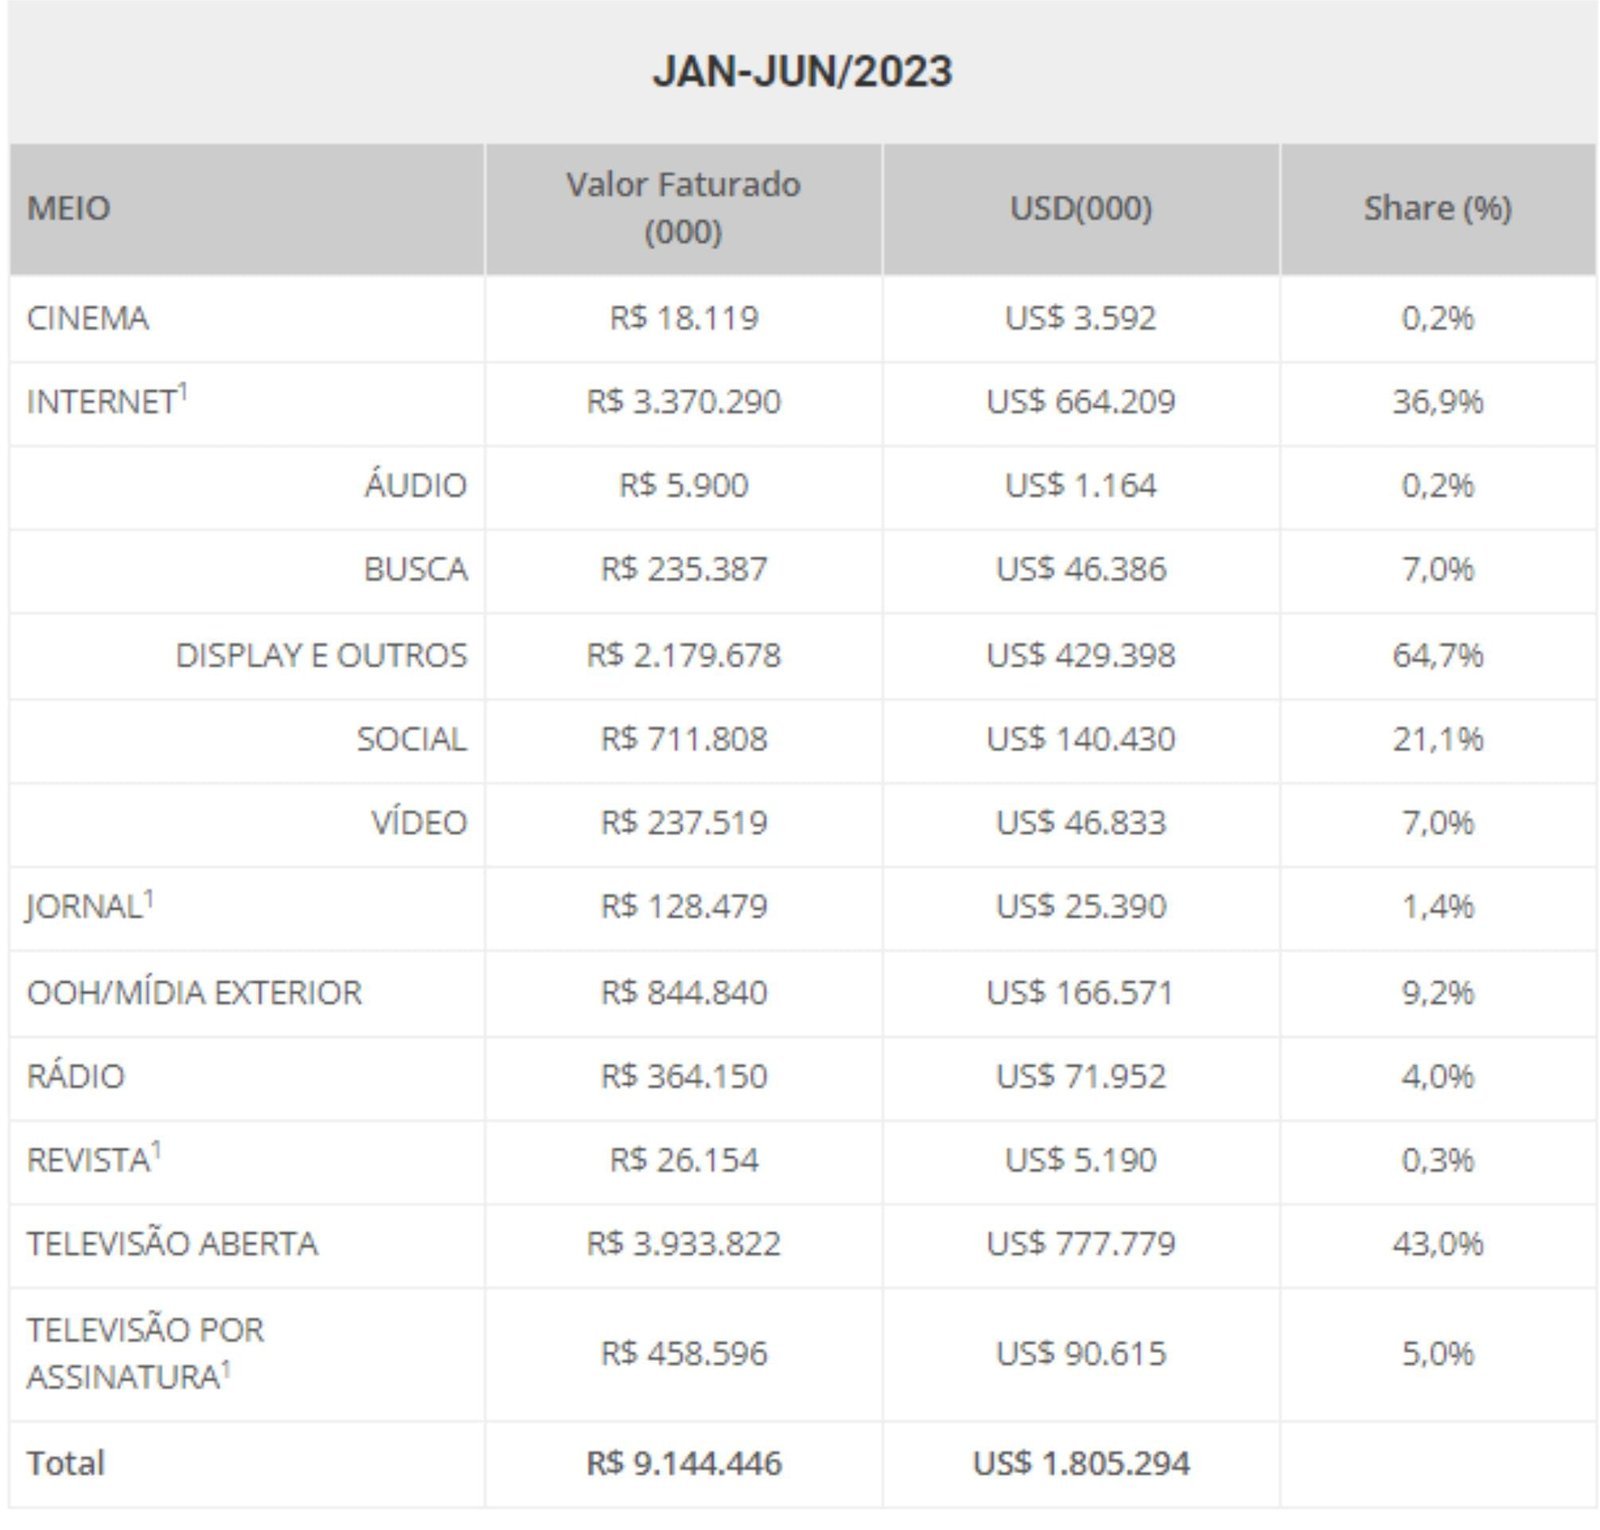Click the INTERNET row label
Image resolution: width=1600 pixels, height=1530 pixels.
click(102, 402)
